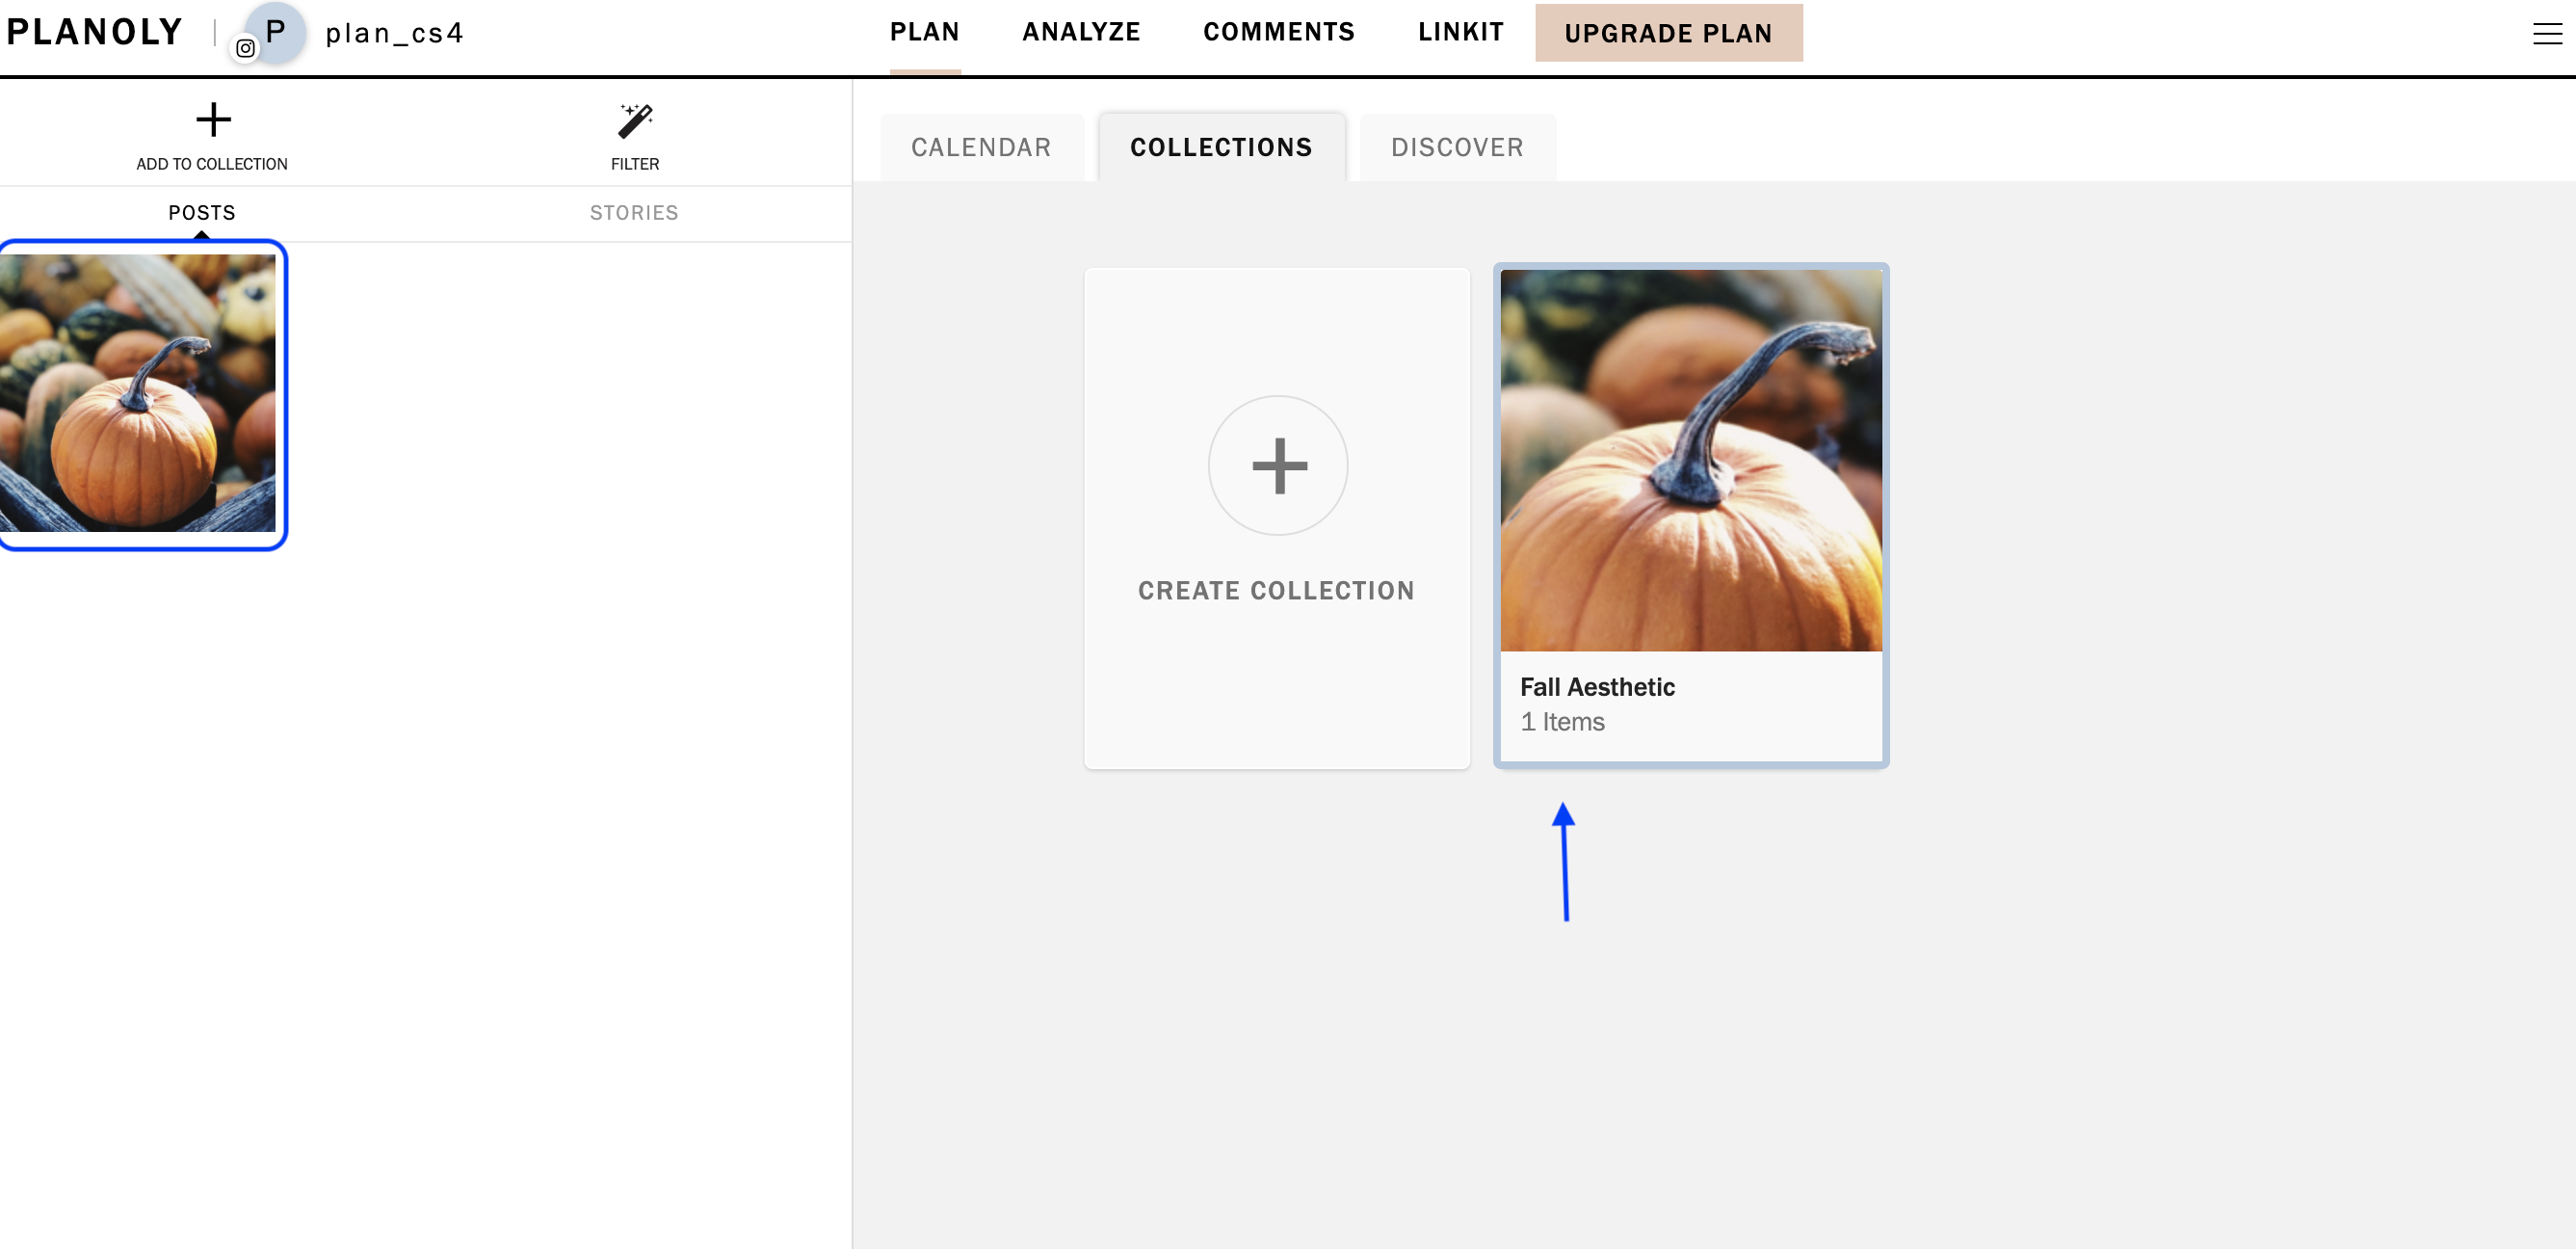
Task: Click the Add to Collection plus icon
Action: click(213, 120)
